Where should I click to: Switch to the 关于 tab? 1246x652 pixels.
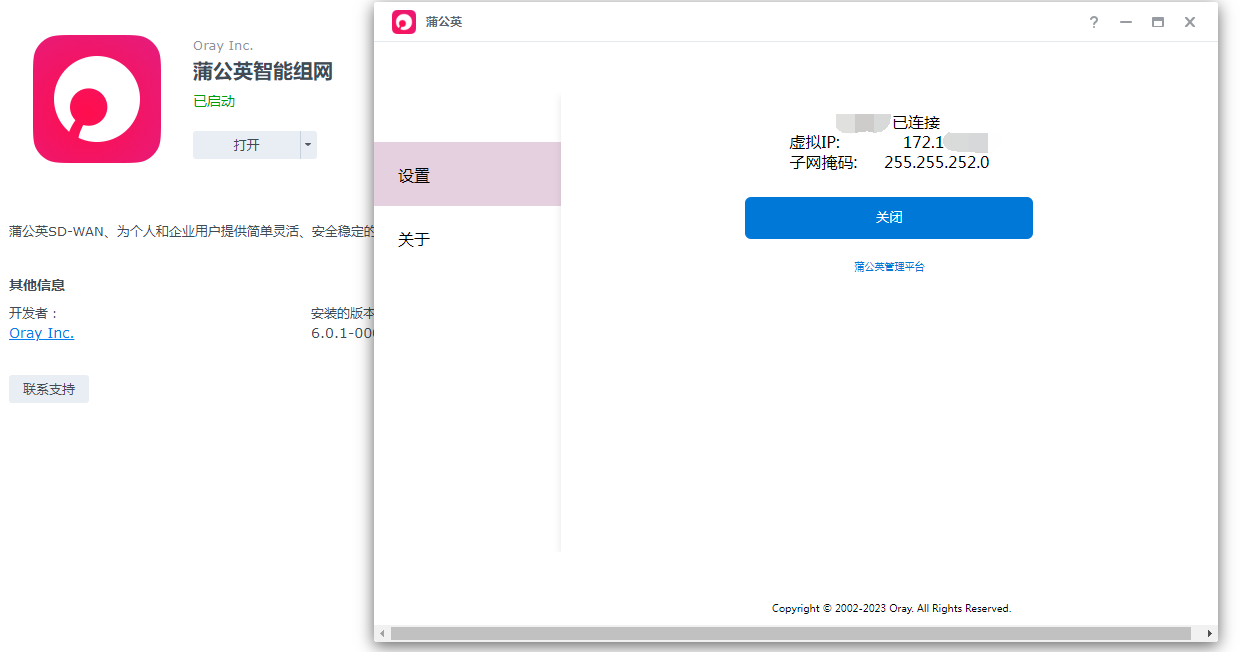467,239
